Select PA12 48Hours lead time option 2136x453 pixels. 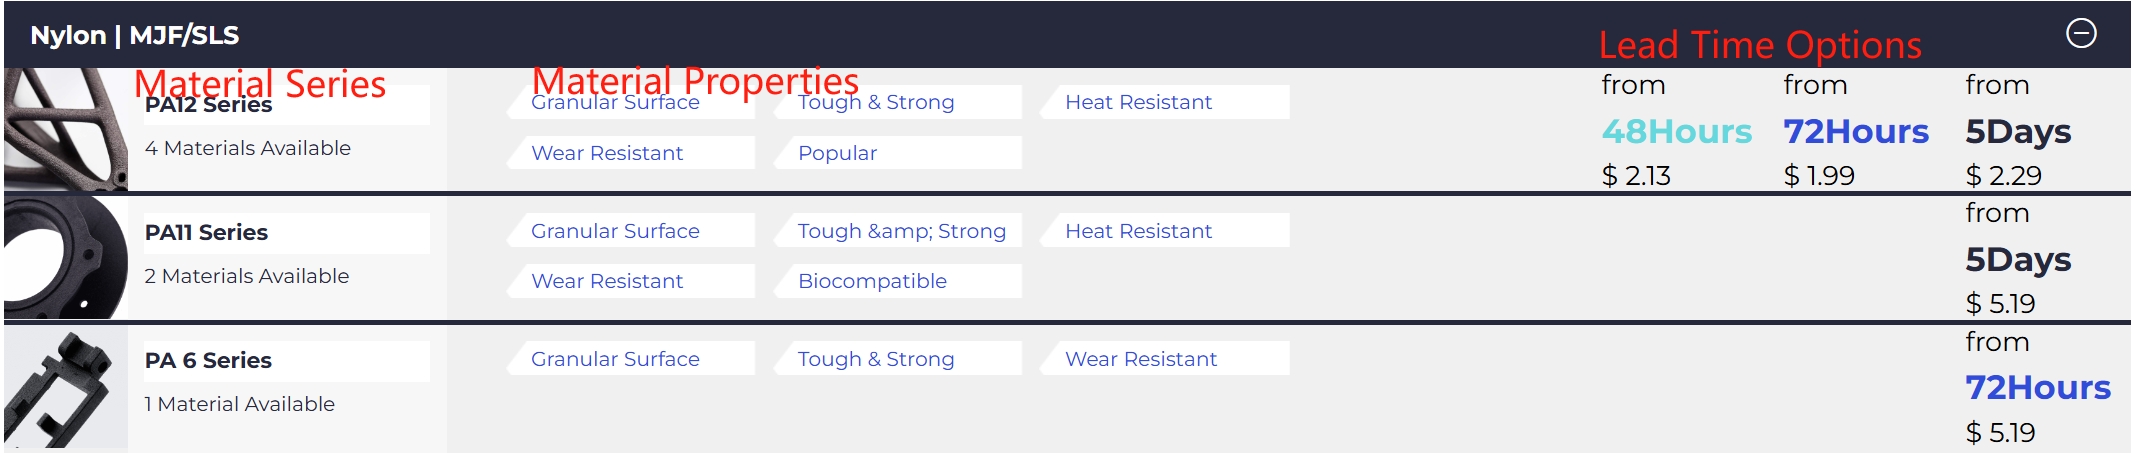click(x=1676, y=132)
